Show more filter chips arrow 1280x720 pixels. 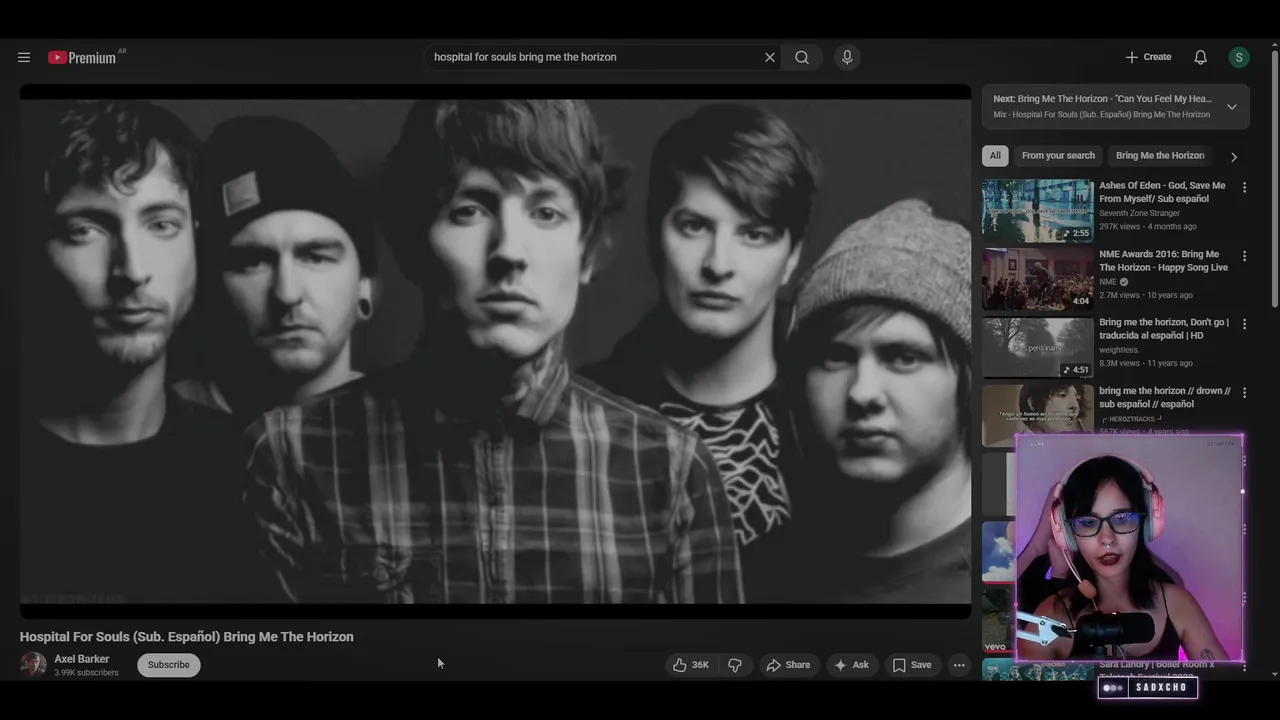(x=1234, y=157)
